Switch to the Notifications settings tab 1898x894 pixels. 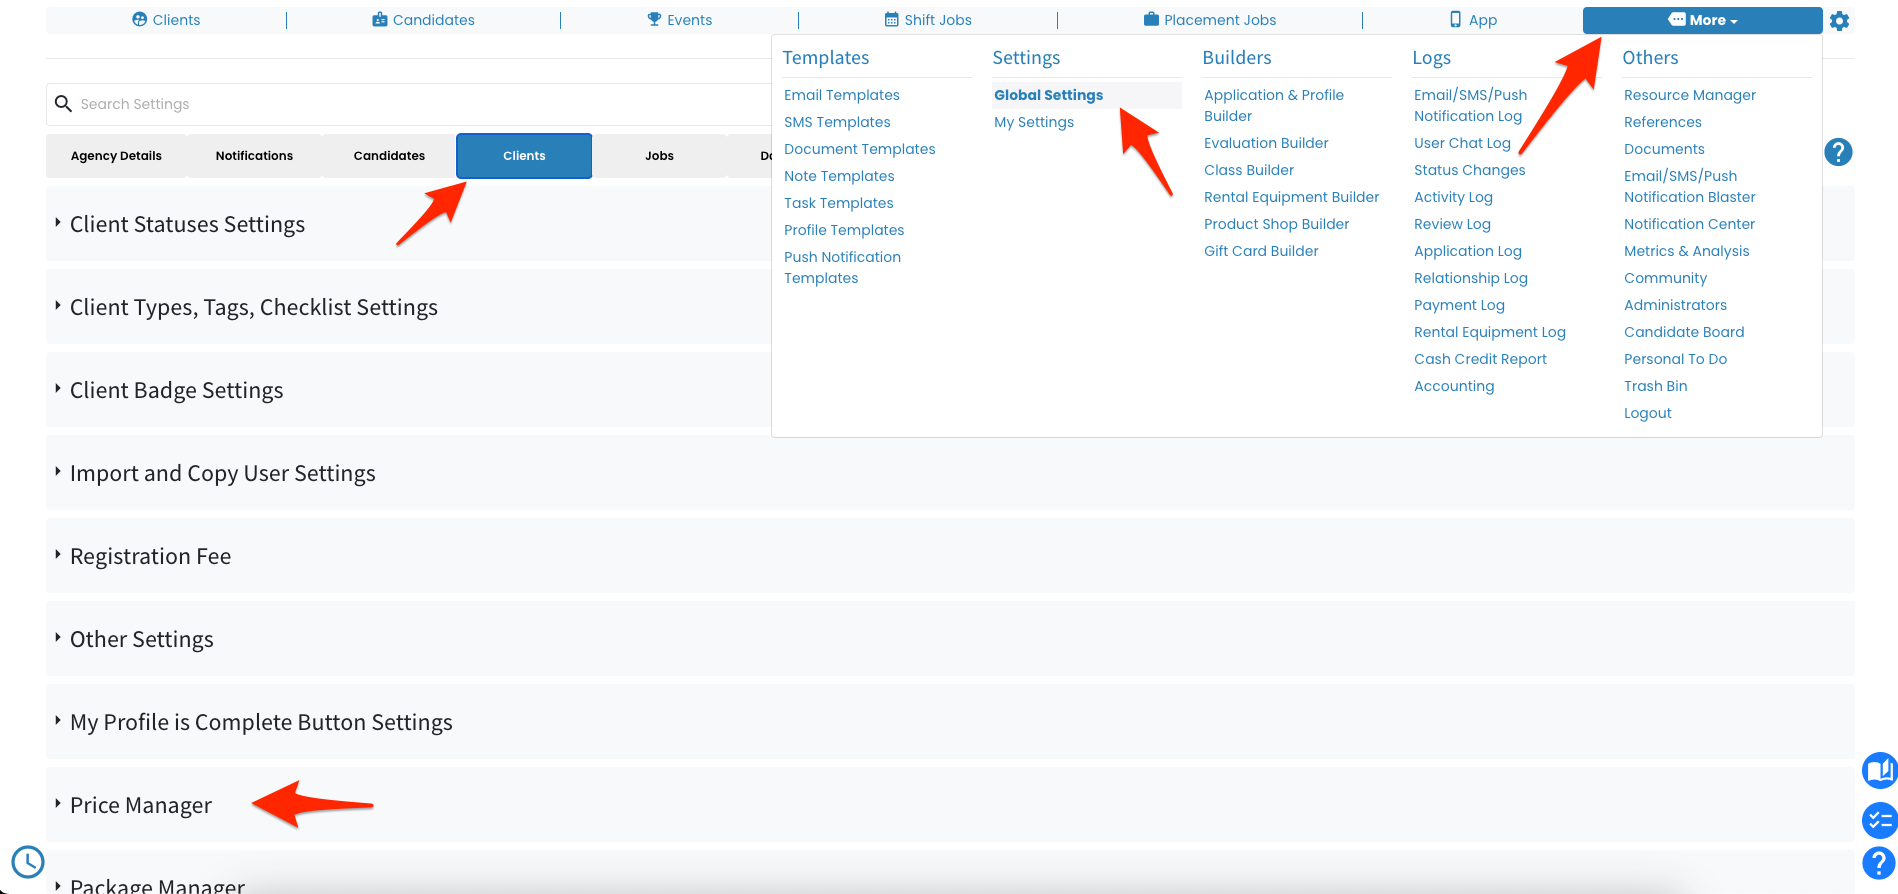click(254, 156)
